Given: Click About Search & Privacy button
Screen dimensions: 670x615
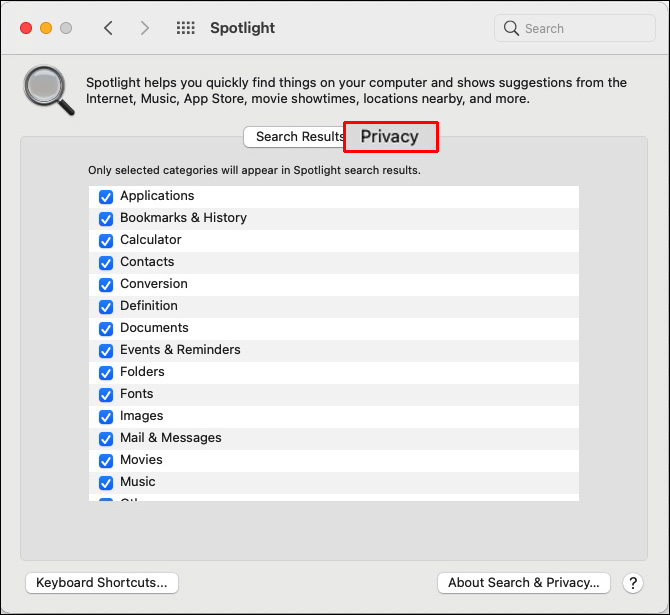Looking at the screenshot, I should 524,583.
